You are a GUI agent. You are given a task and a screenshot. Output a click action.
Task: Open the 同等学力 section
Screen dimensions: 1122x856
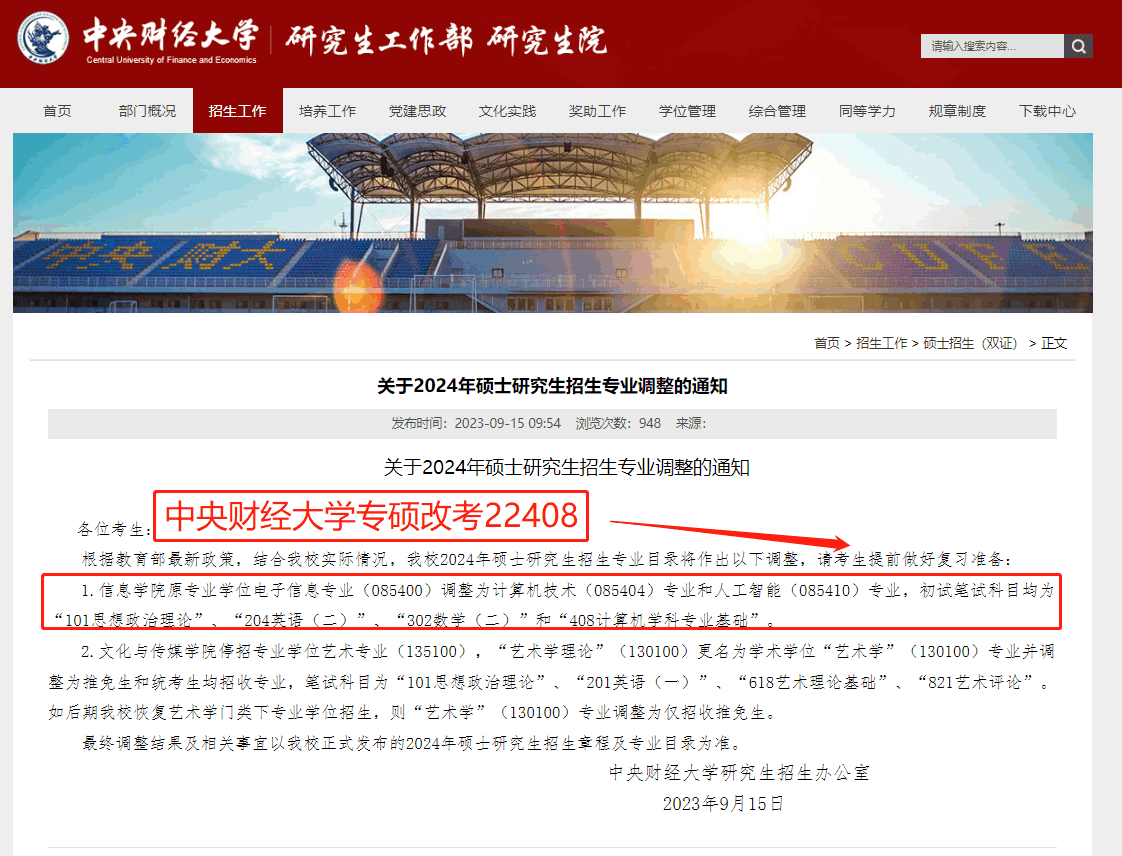coord(867,111)
